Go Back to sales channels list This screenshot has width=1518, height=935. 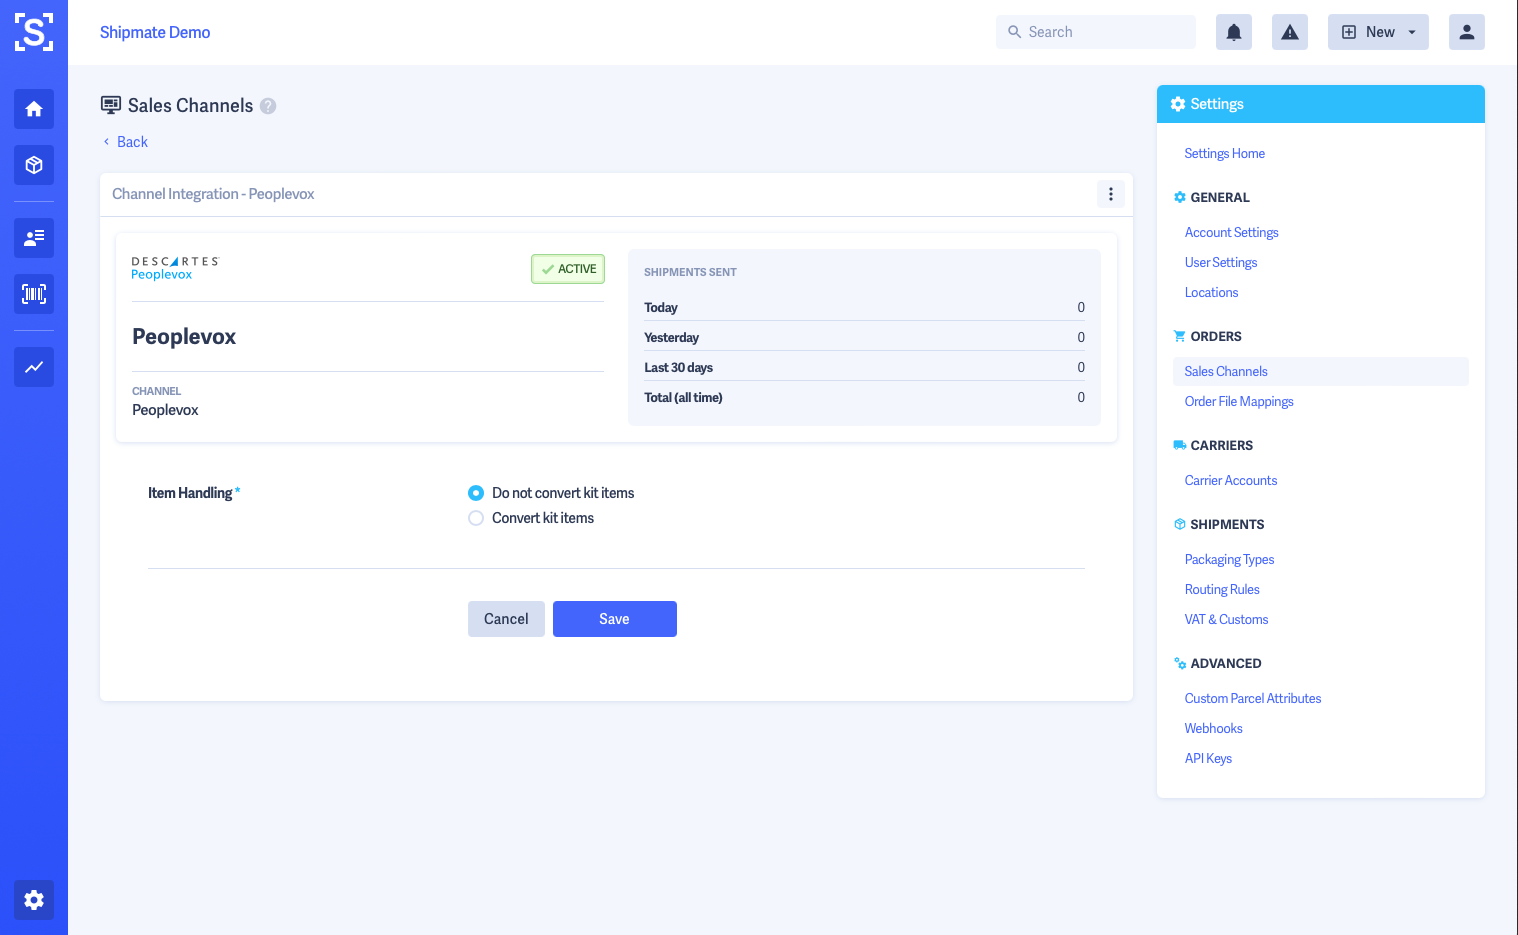tap(125, 142)
